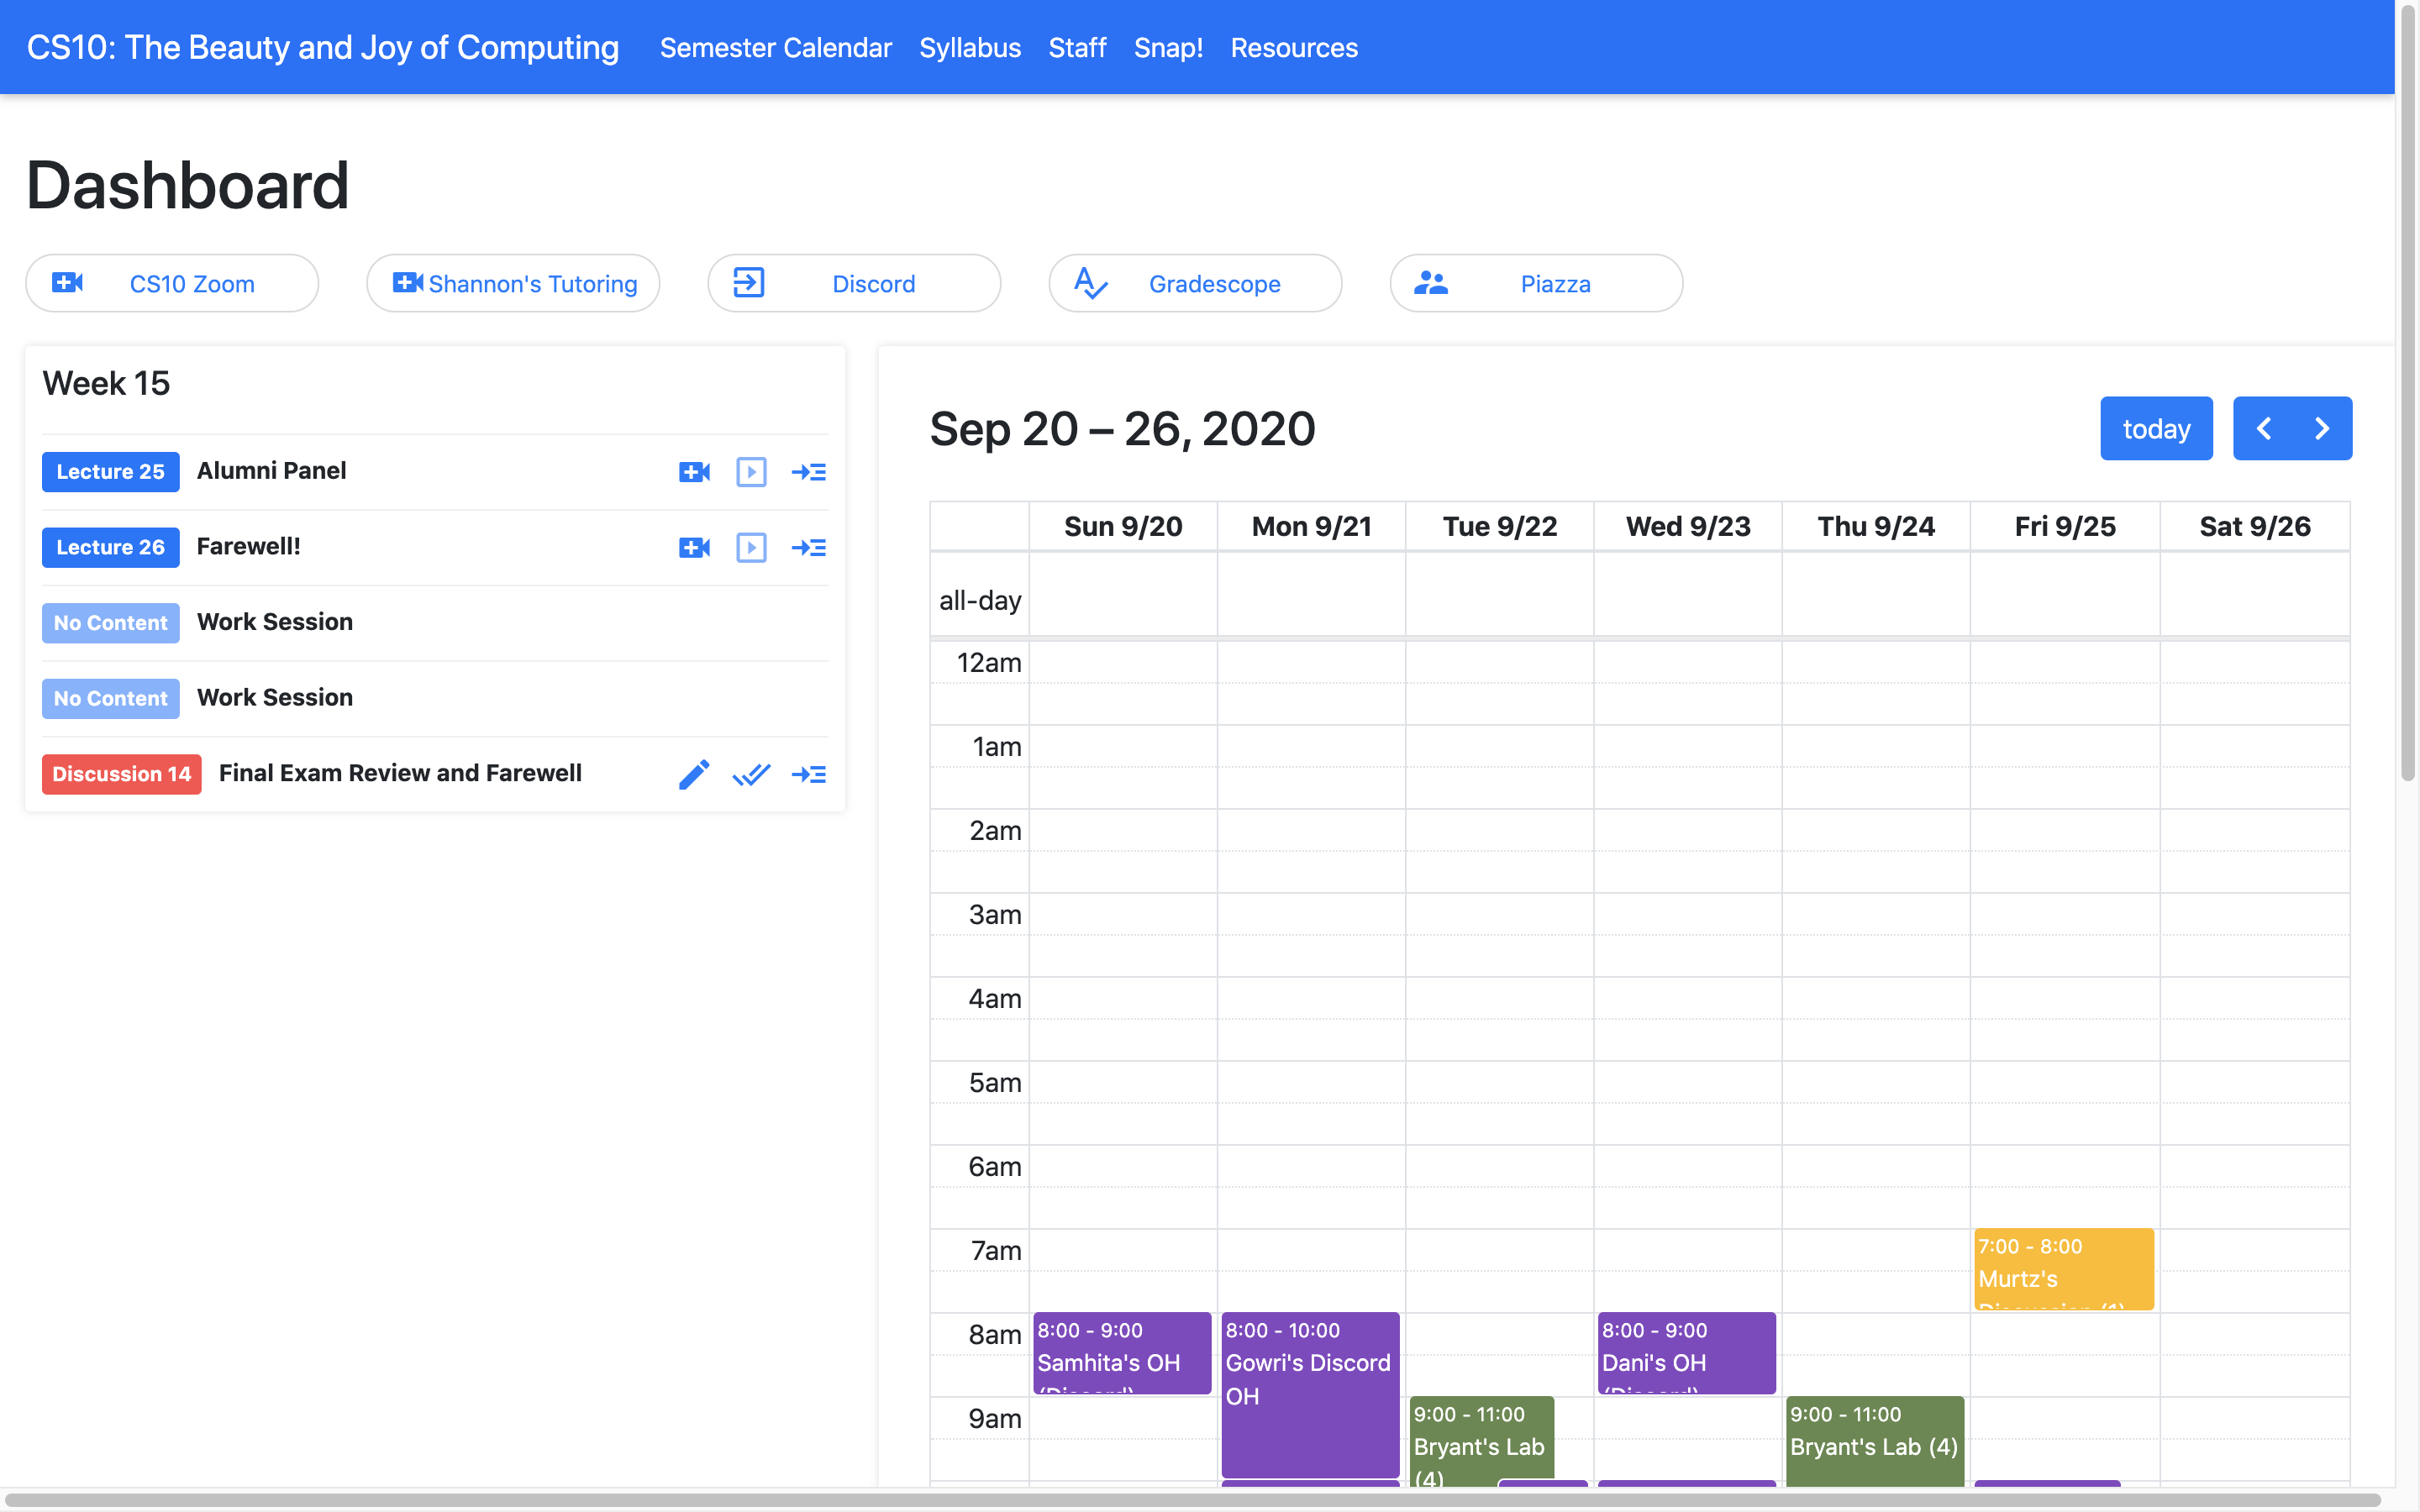The image size is (2420, 1512).
Task: Select Murtz's Discussion event on Friday
Action: tap(2063, 1269)
